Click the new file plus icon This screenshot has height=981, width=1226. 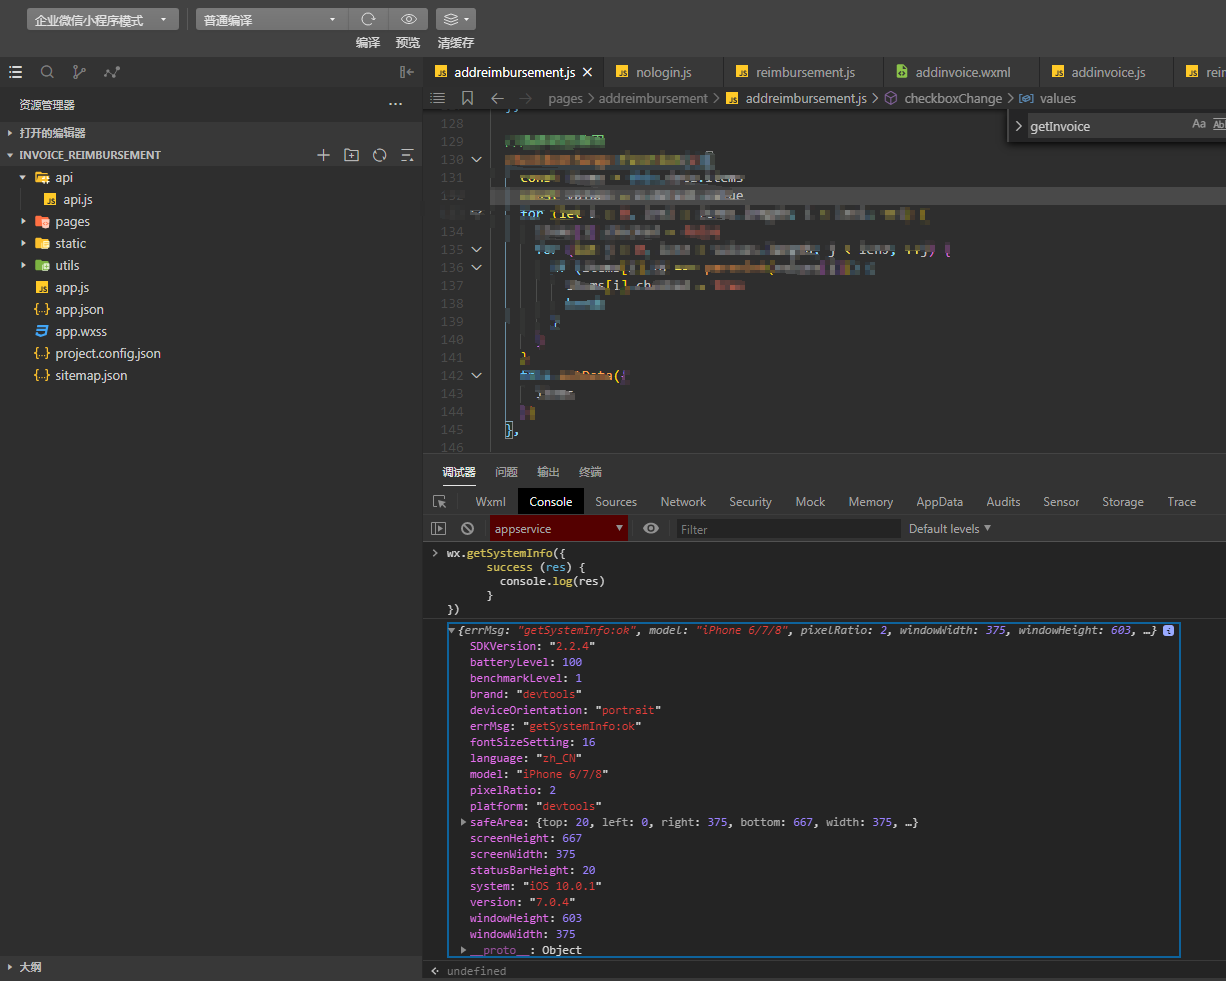tap(323, 155)
